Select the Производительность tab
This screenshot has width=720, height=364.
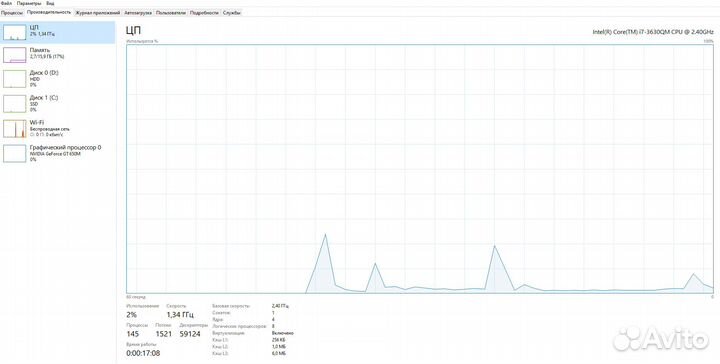49,12
